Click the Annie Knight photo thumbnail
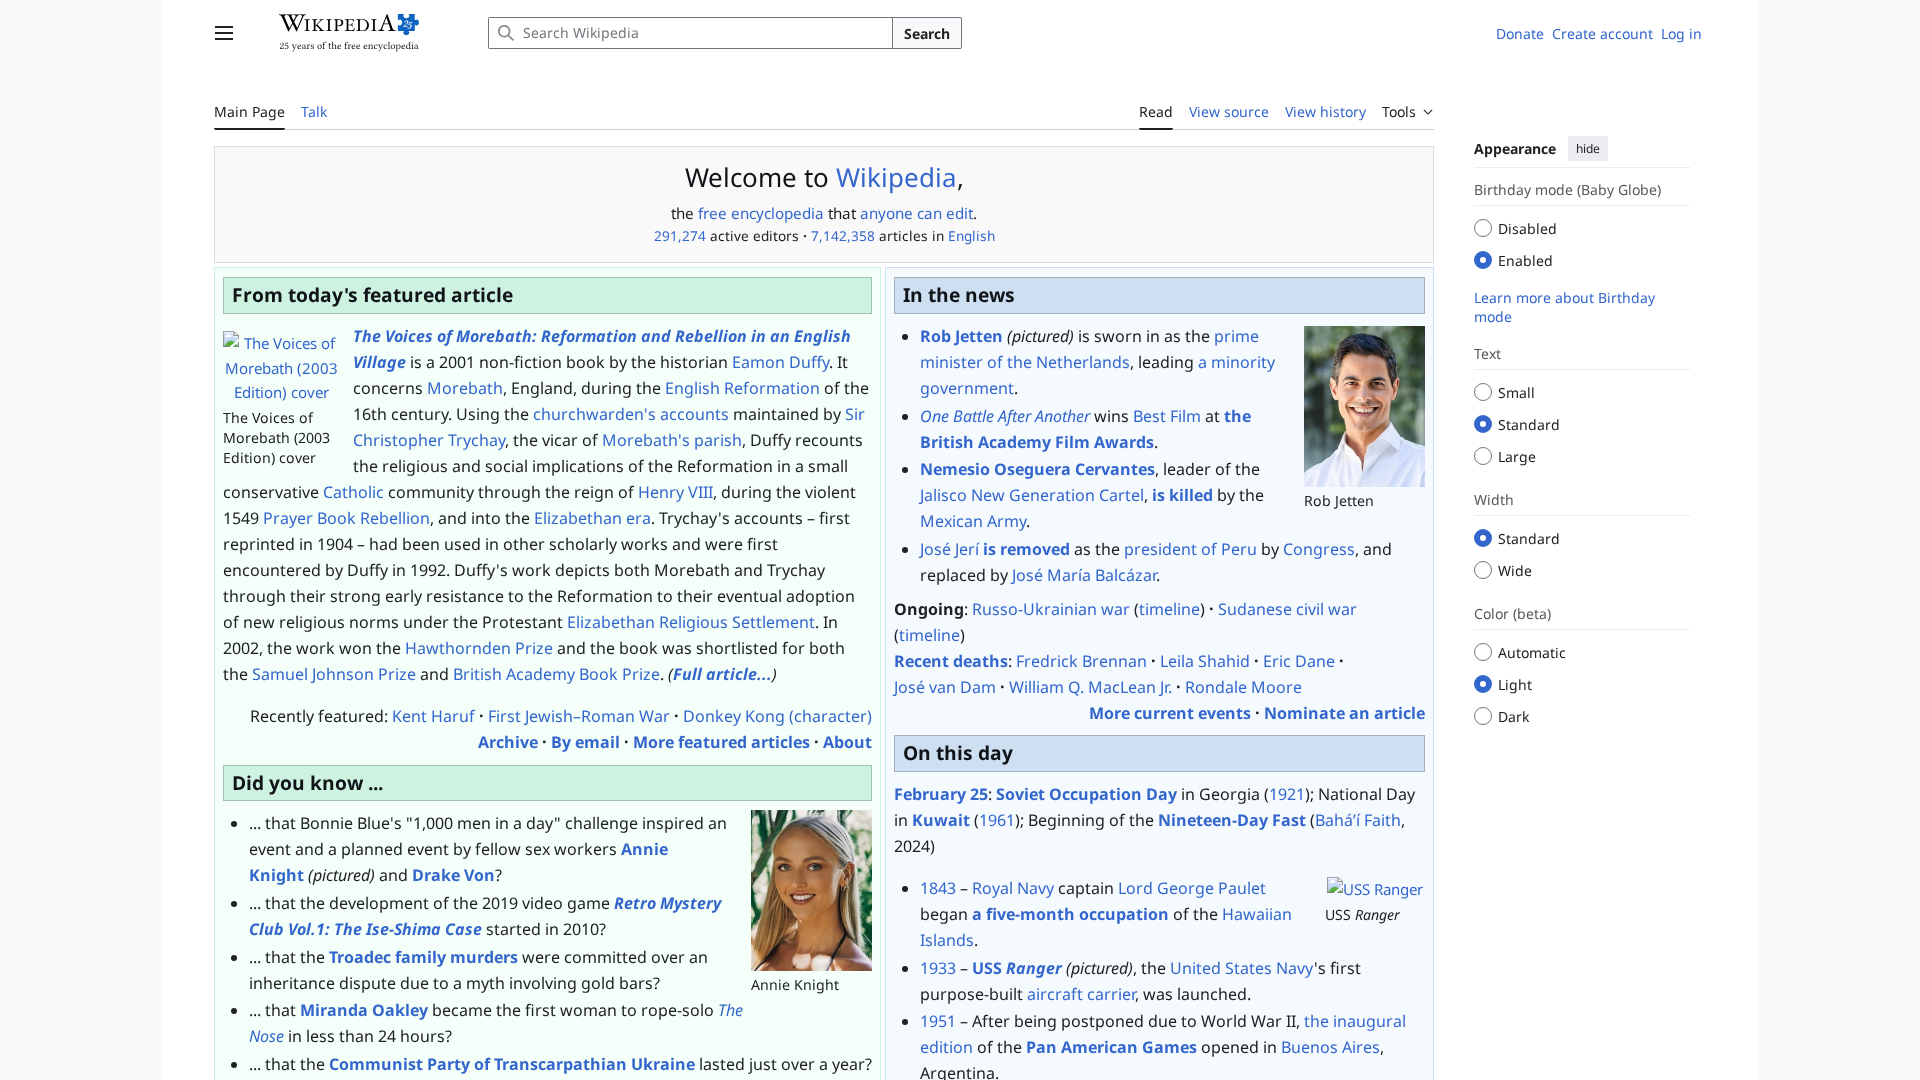 coord(810,890)
